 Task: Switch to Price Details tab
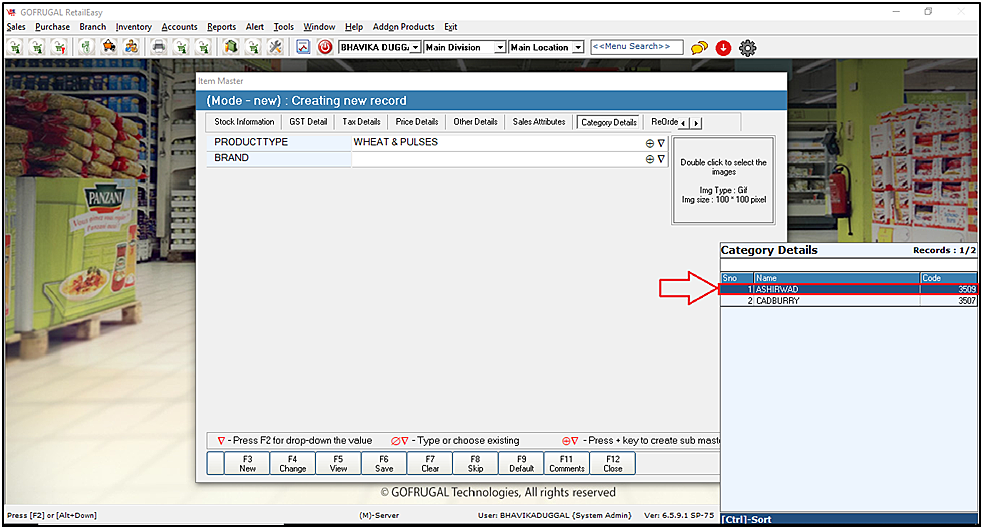point(416,122)
